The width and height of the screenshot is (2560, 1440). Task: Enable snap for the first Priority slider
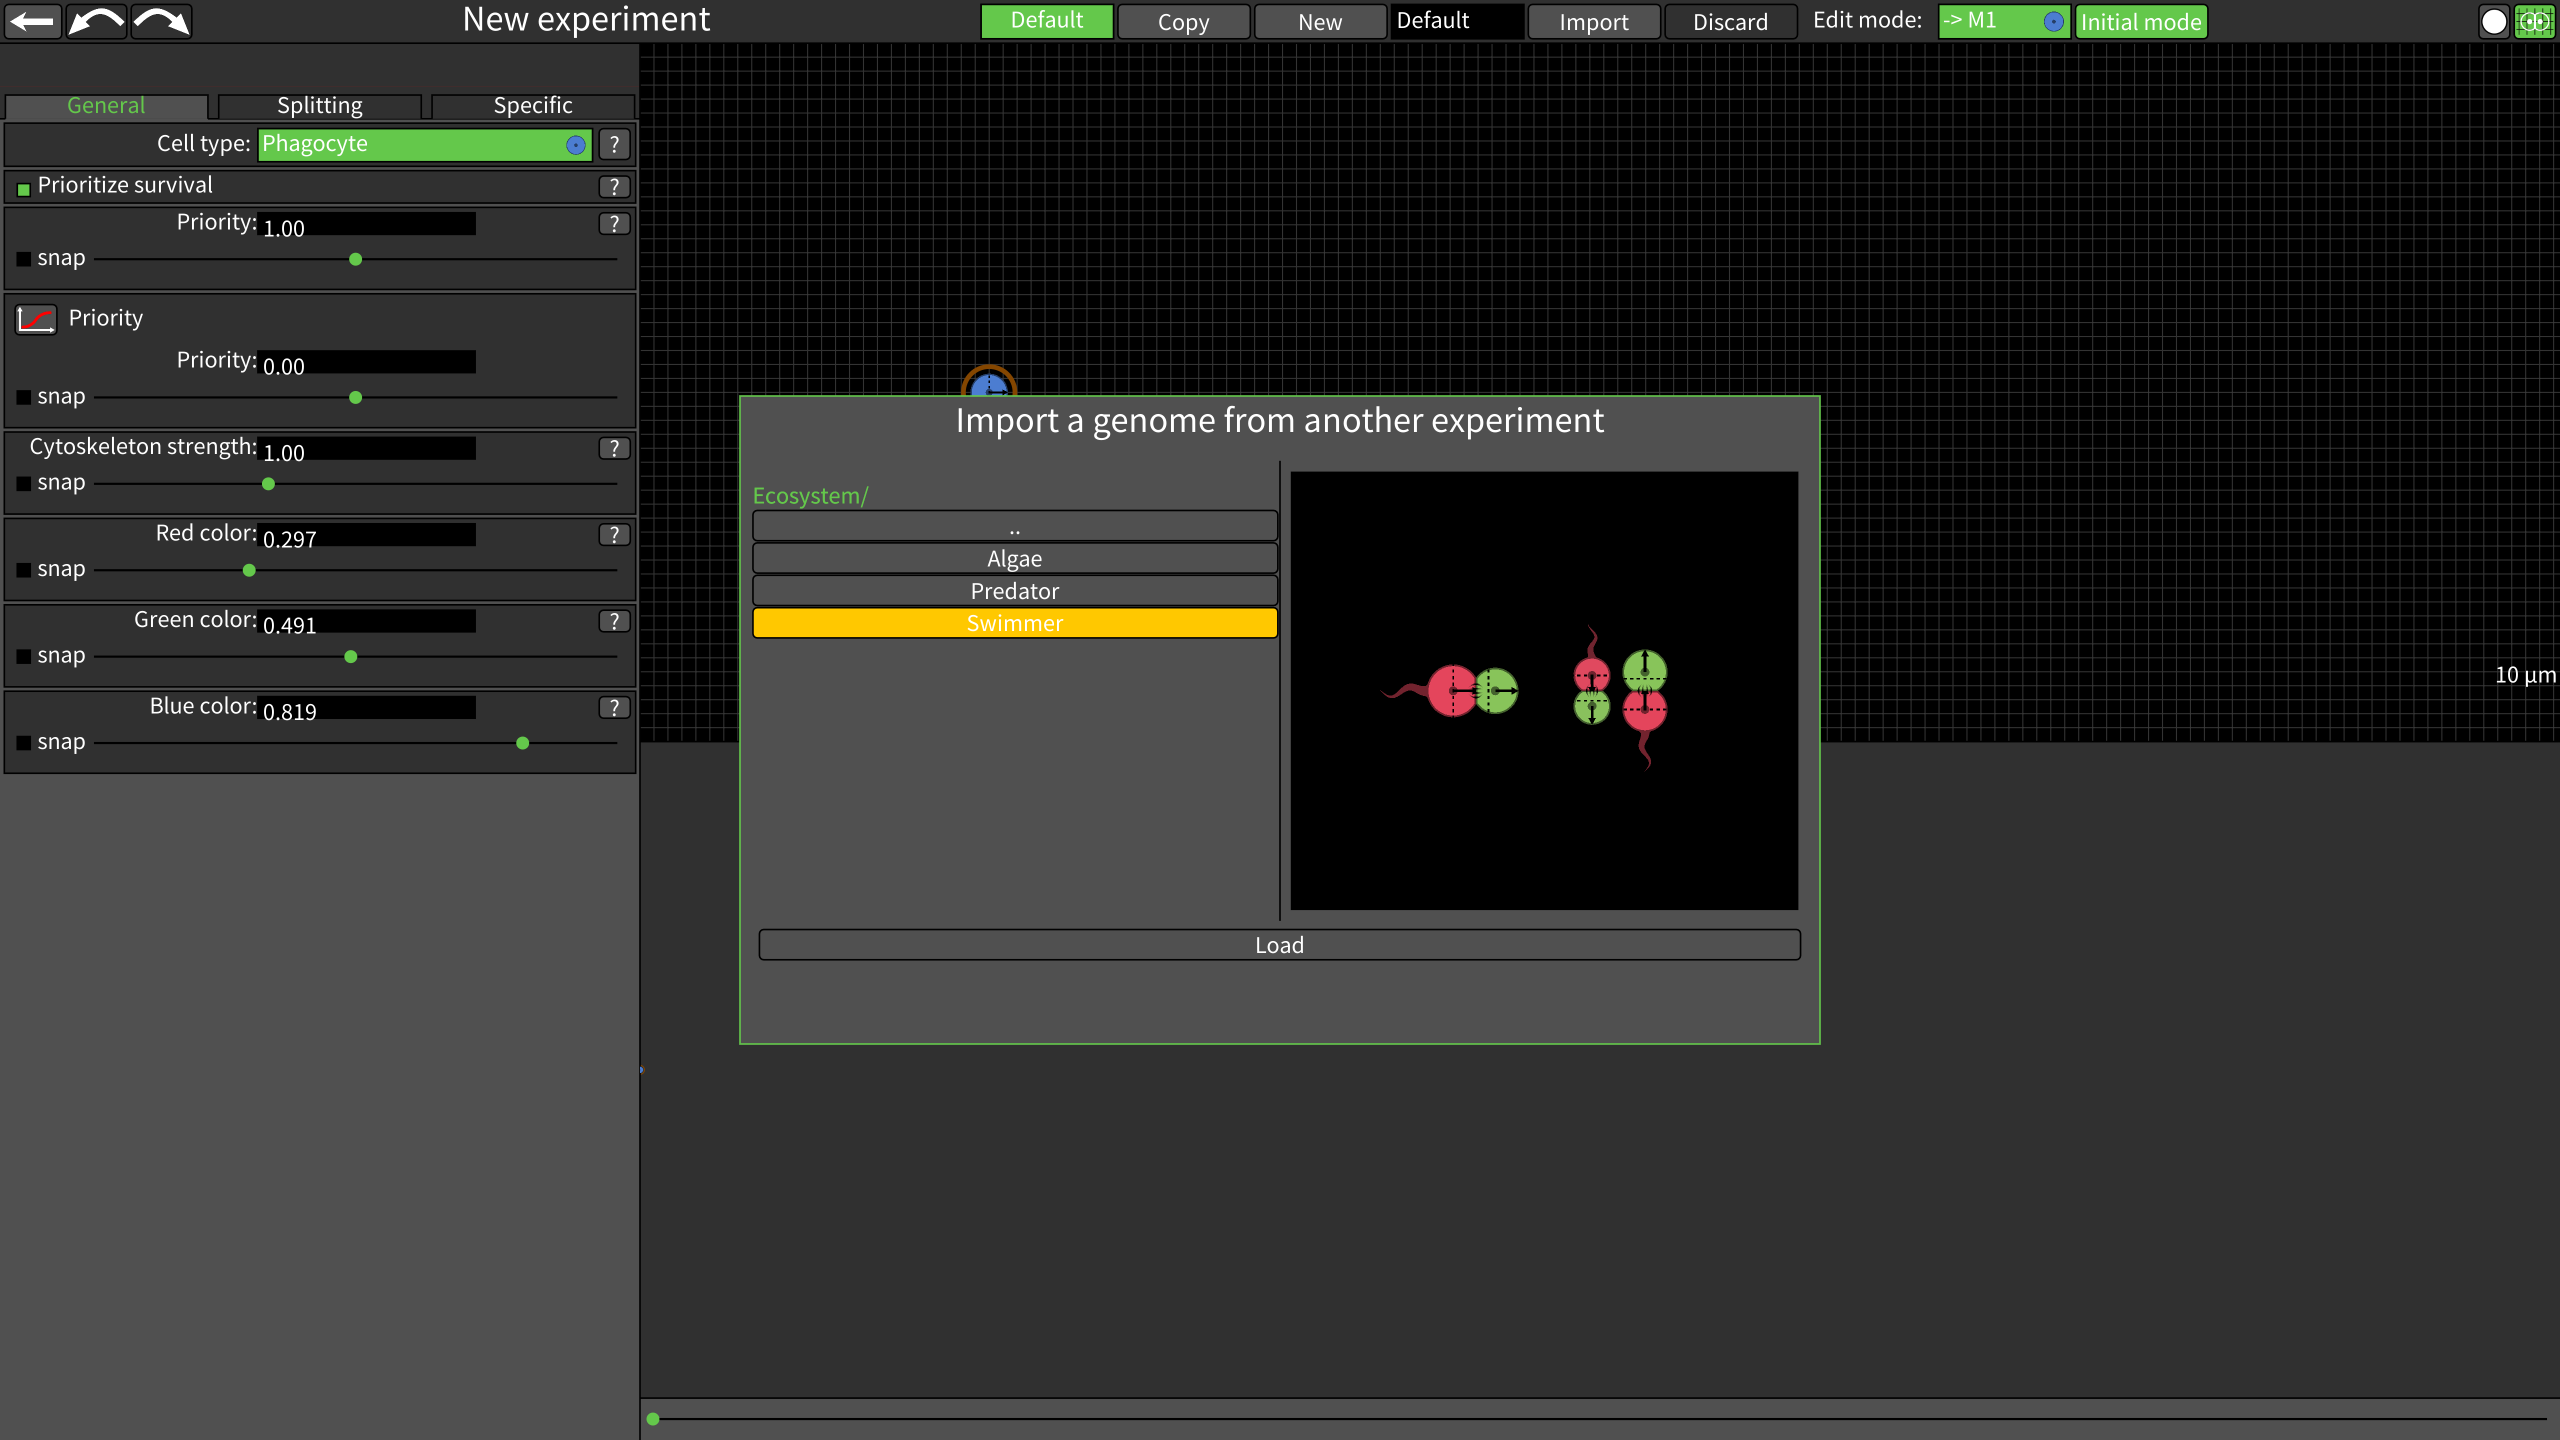point(24,259)
